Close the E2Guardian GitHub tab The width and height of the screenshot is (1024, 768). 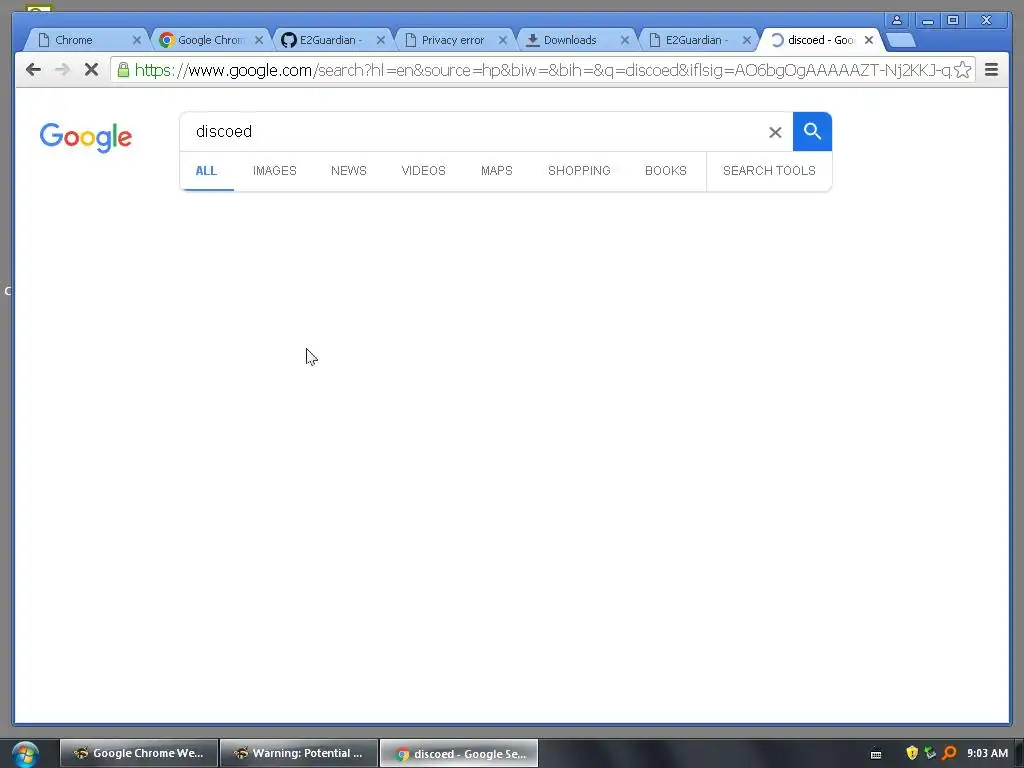pos(381,40)
